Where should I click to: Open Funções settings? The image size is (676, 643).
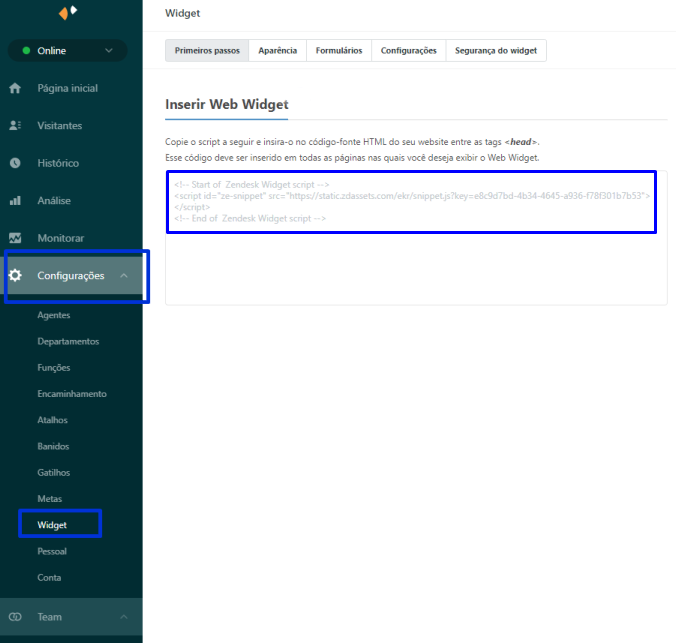coord(54,368)
